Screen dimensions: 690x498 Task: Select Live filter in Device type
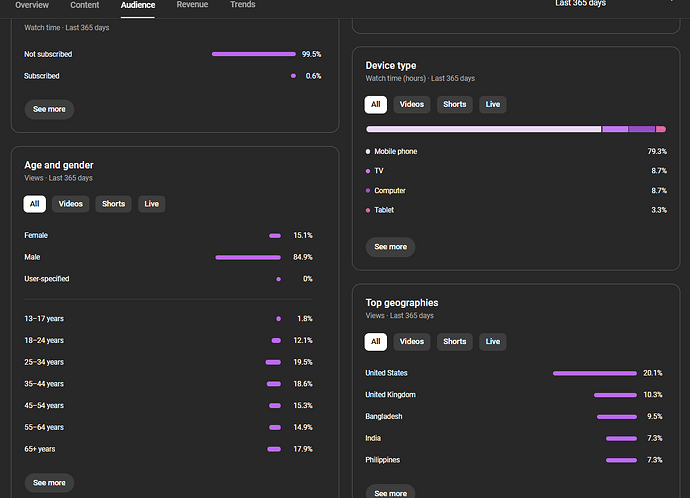492,105
